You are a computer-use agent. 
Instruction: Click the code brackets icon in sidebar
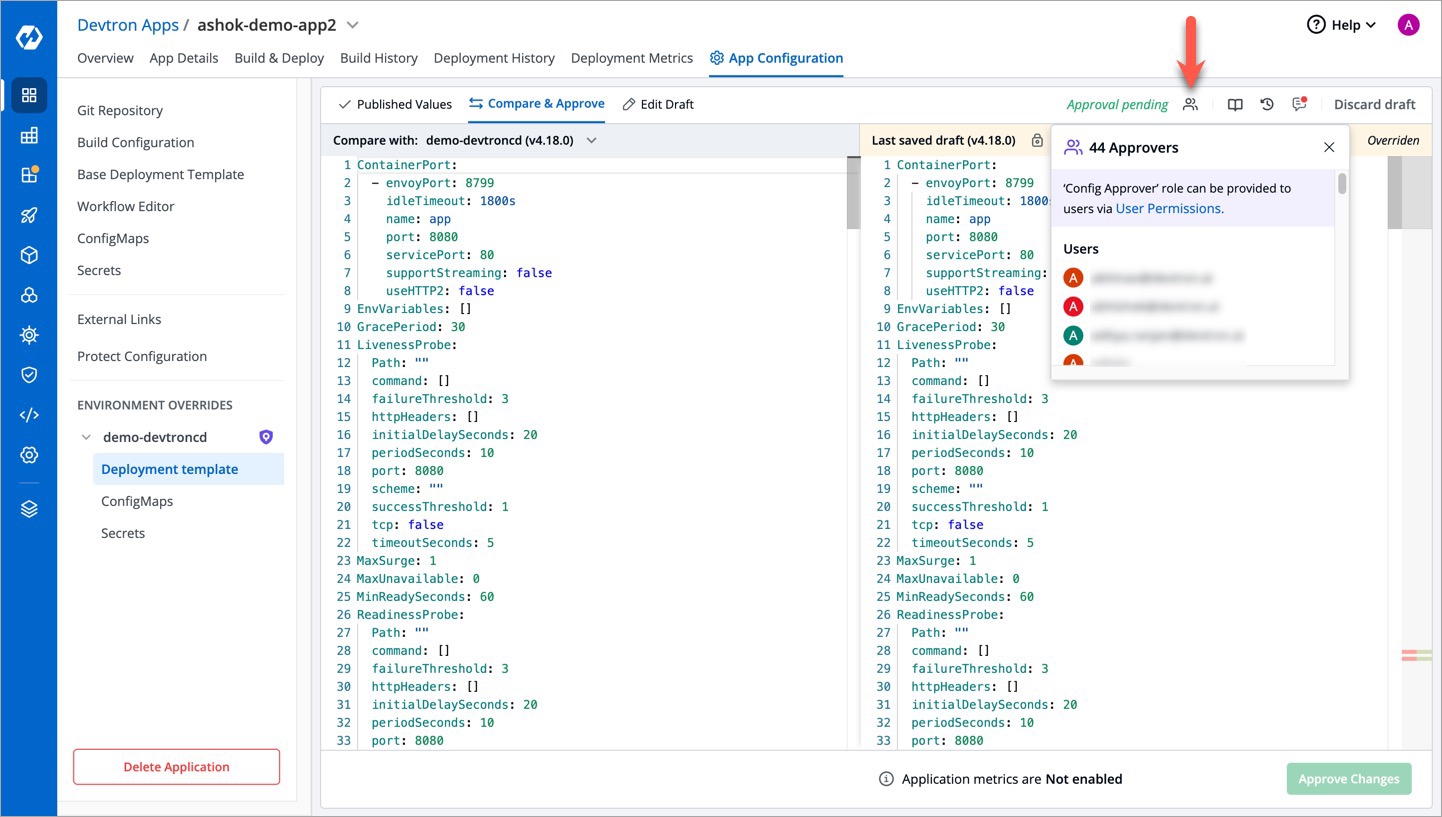point(29,415)
